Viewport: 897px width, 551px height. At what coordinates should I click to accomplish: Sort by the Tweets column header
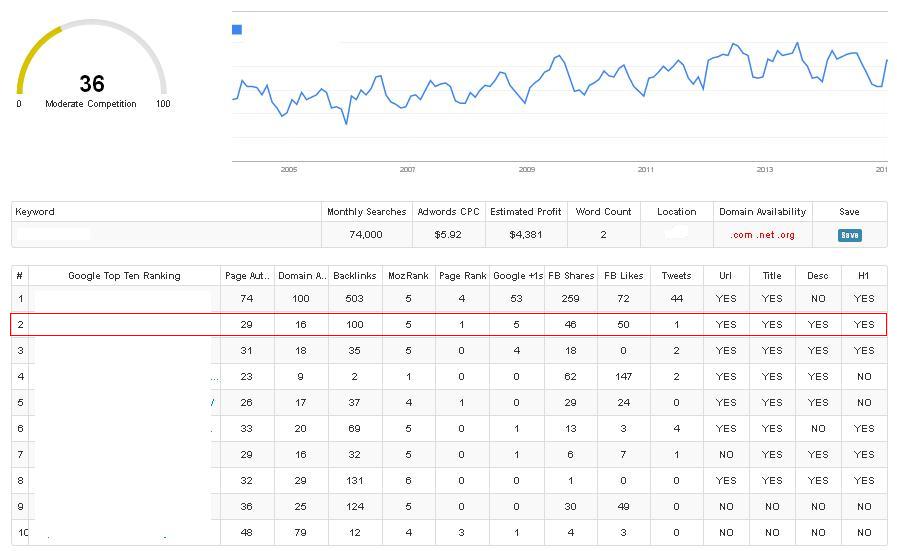[x=676, y=276]
